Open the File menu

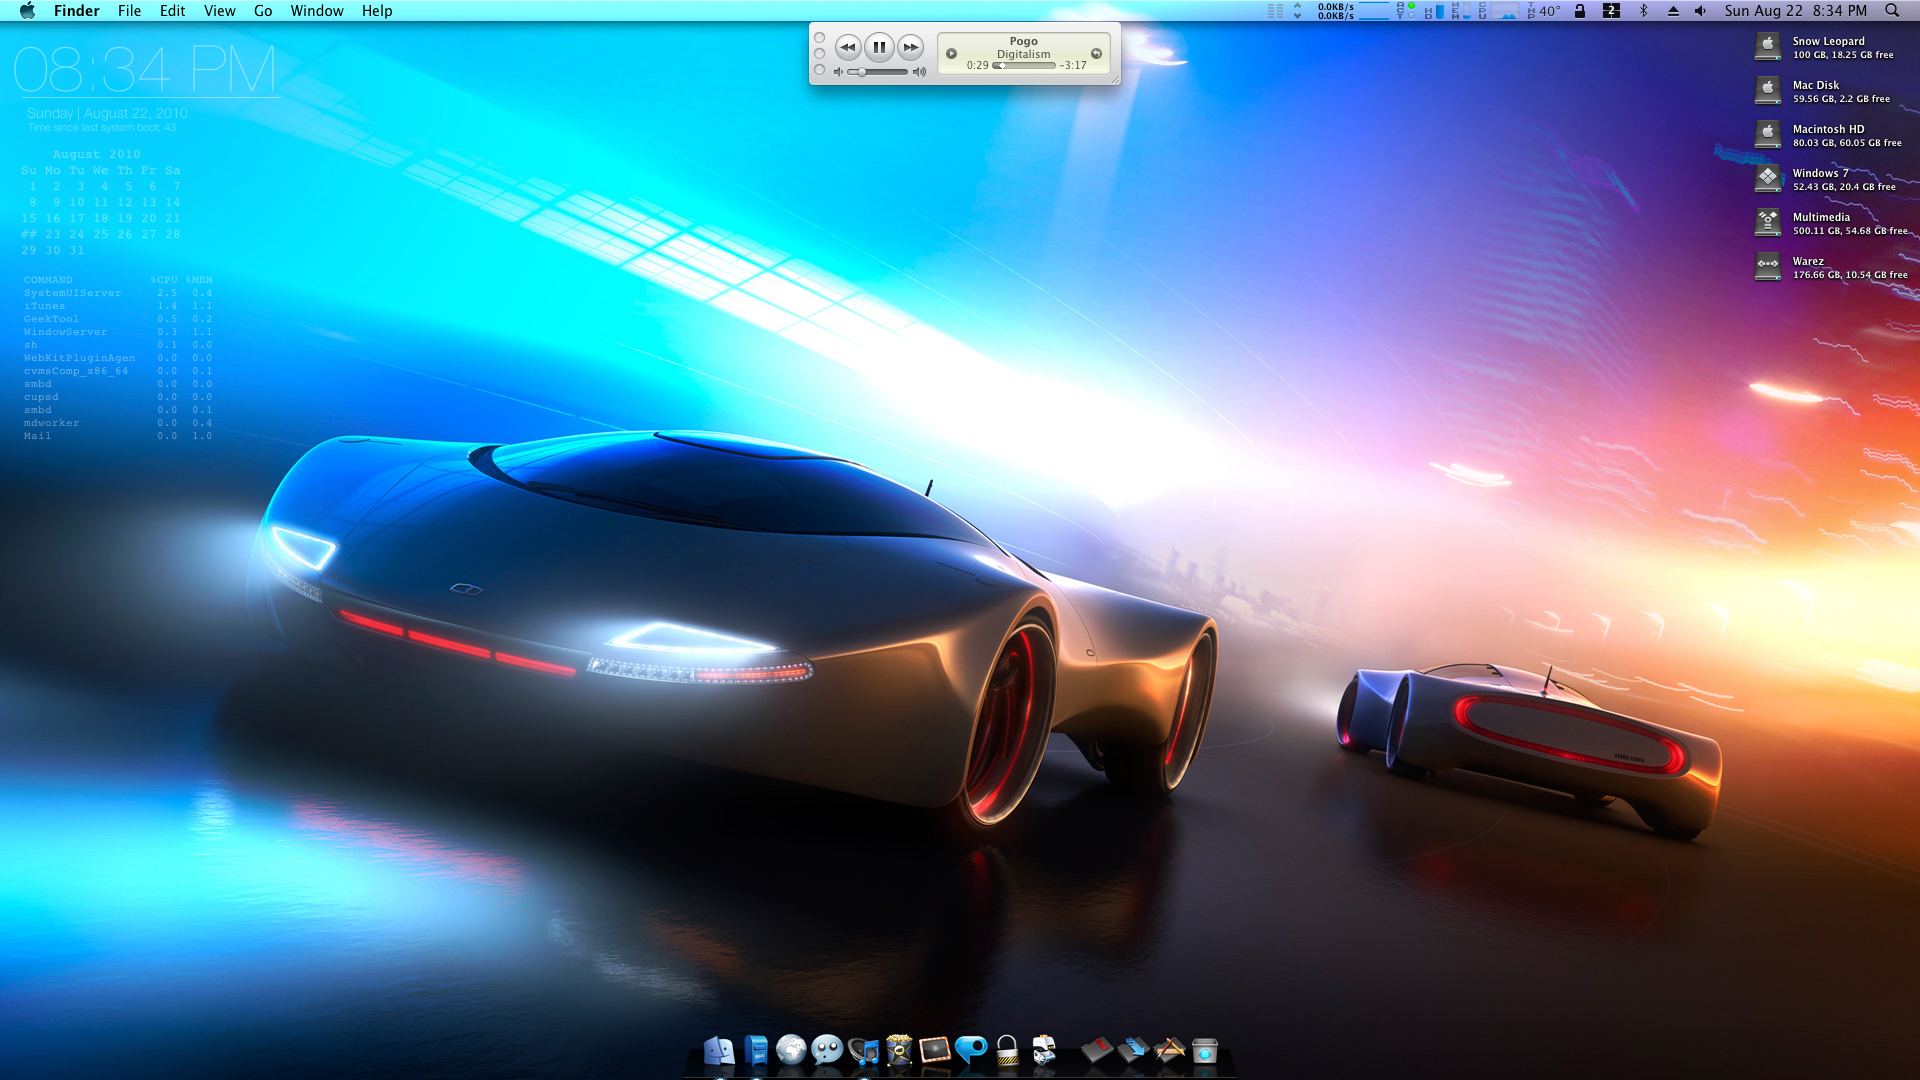tap(129, 11)
